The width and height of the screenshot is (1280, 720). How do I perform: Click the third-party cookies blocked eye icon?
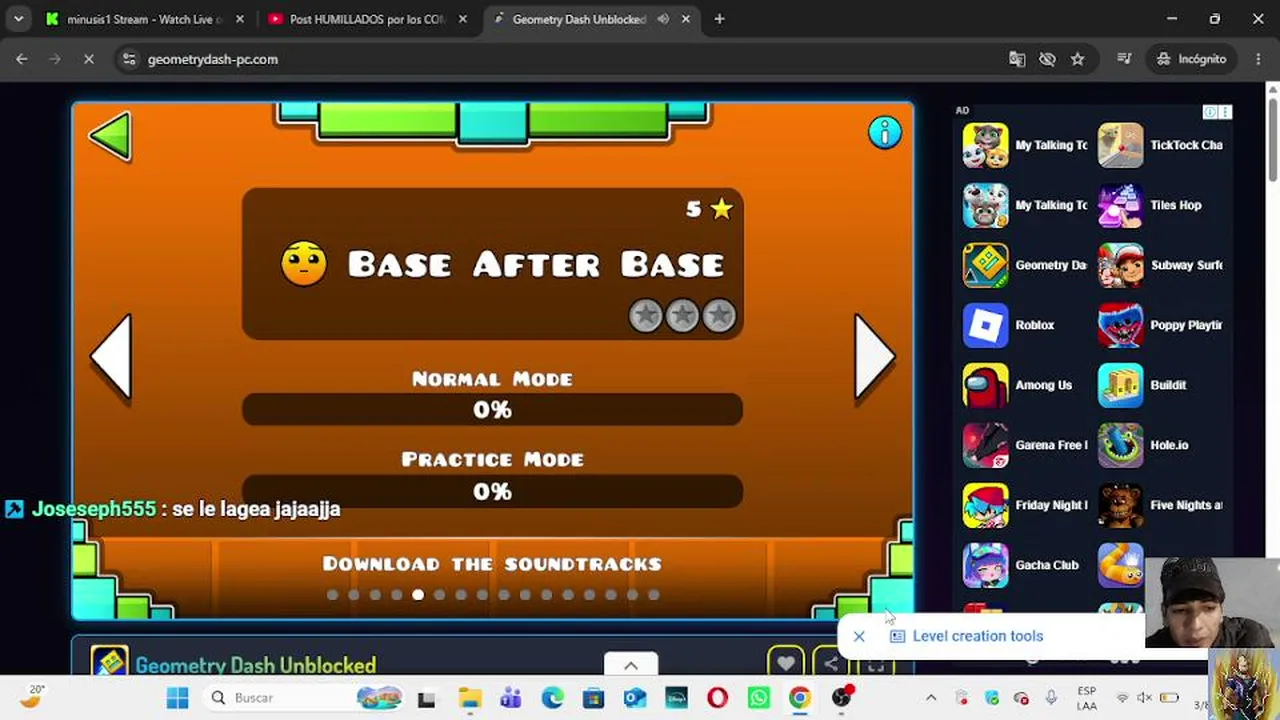tap(1047, 59)
